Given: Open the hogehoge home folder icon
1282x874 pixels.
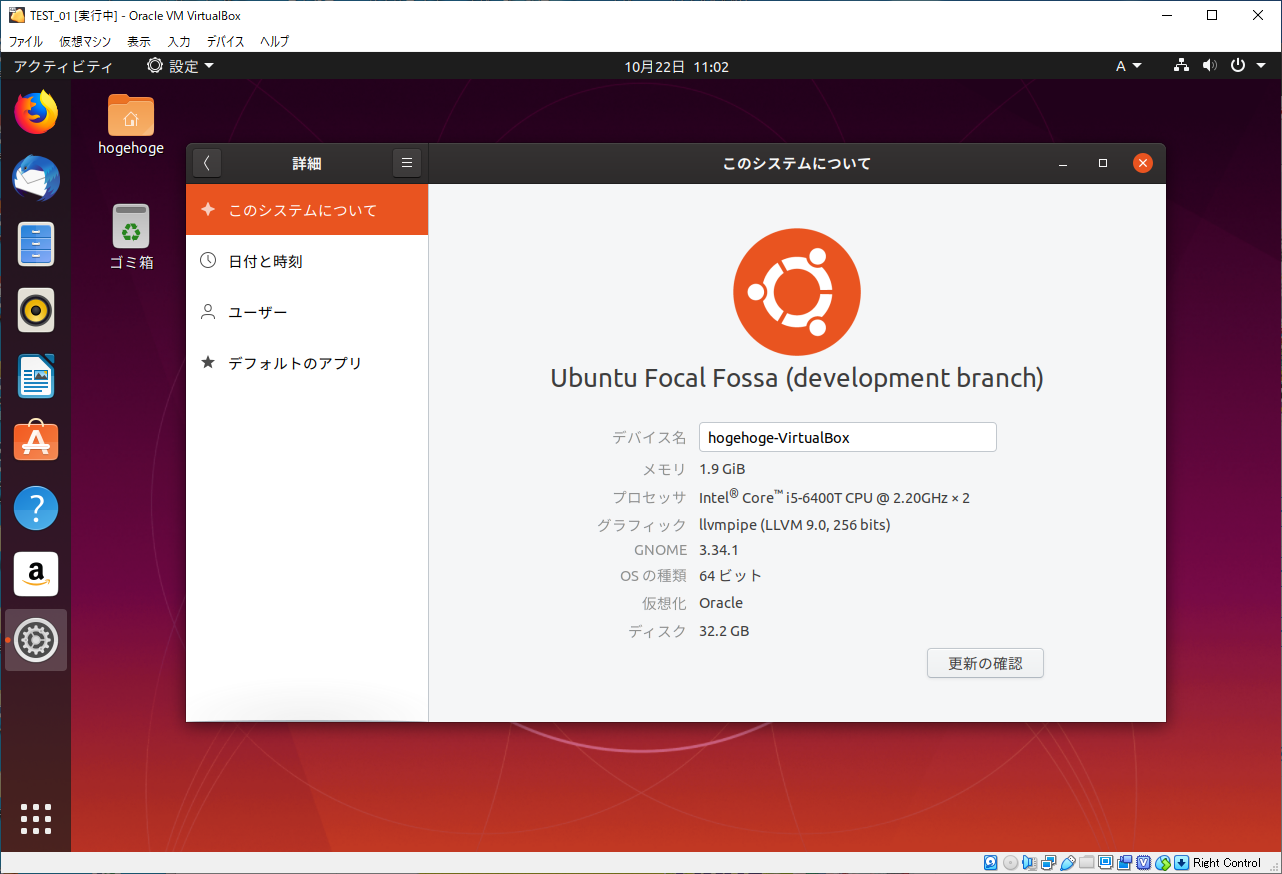Looking at the screenshot, I should click(131, 125).
